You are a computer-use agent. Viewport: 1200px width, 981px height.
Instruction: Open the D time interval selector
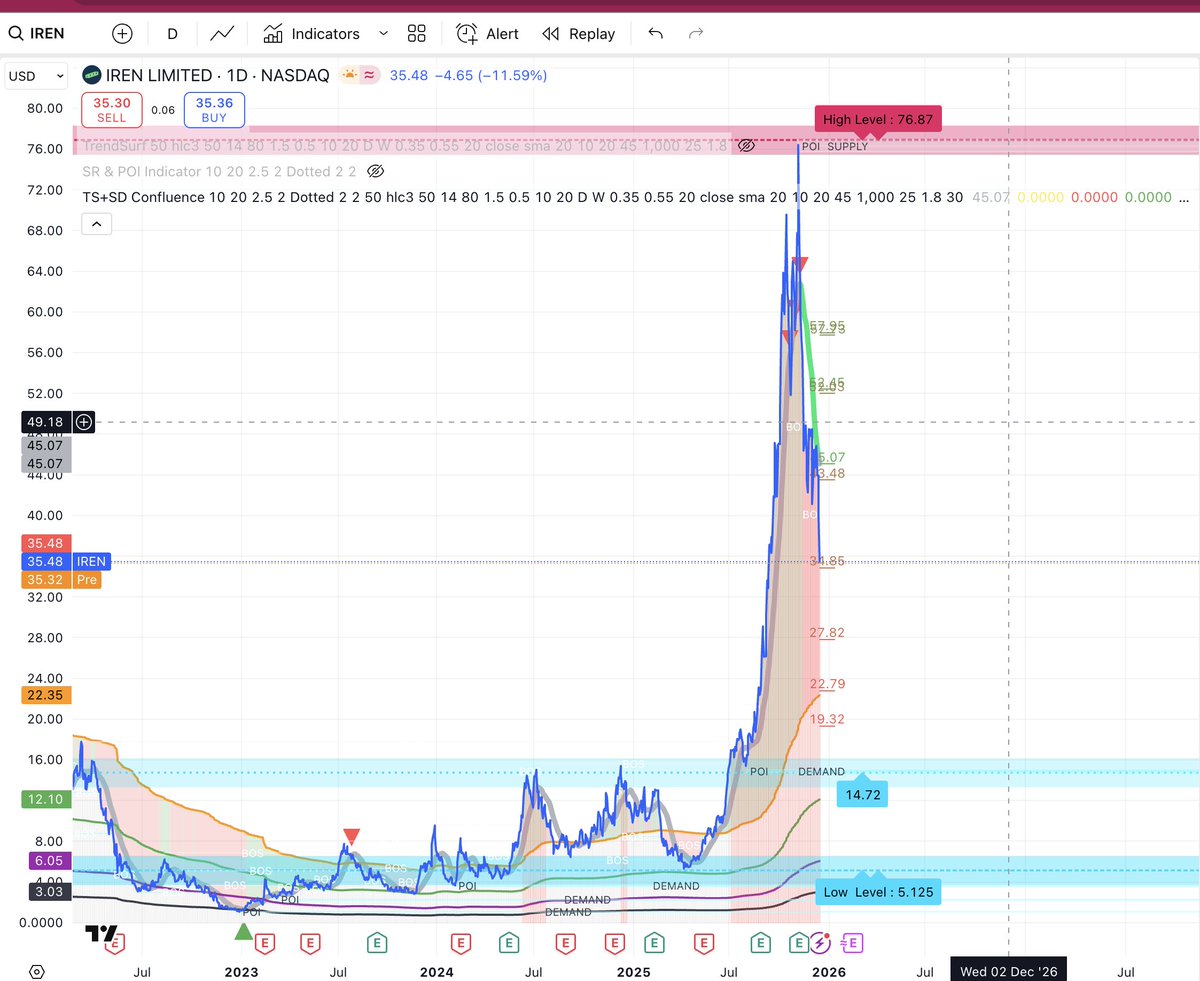tap(172, 33)
